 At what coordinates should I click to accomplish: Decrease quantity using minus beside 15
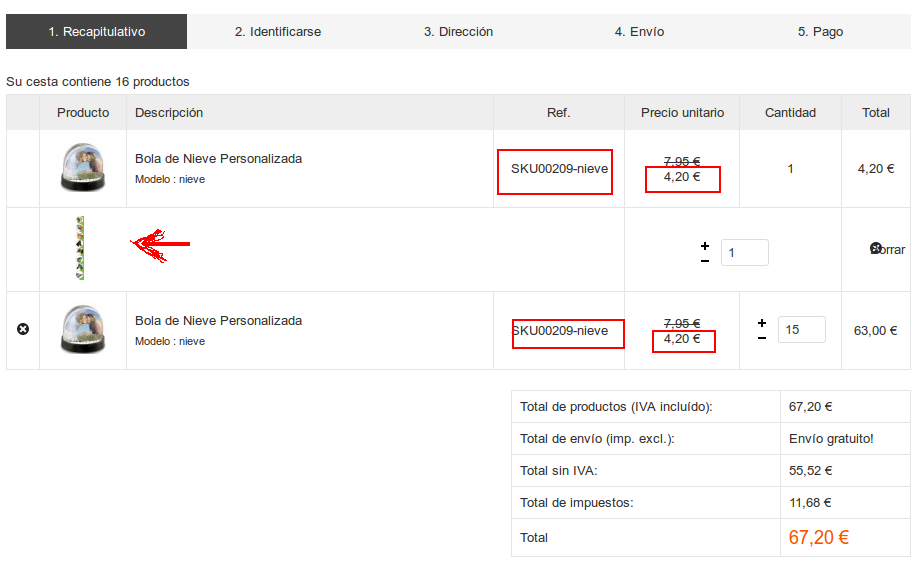(x=762, y=338)
